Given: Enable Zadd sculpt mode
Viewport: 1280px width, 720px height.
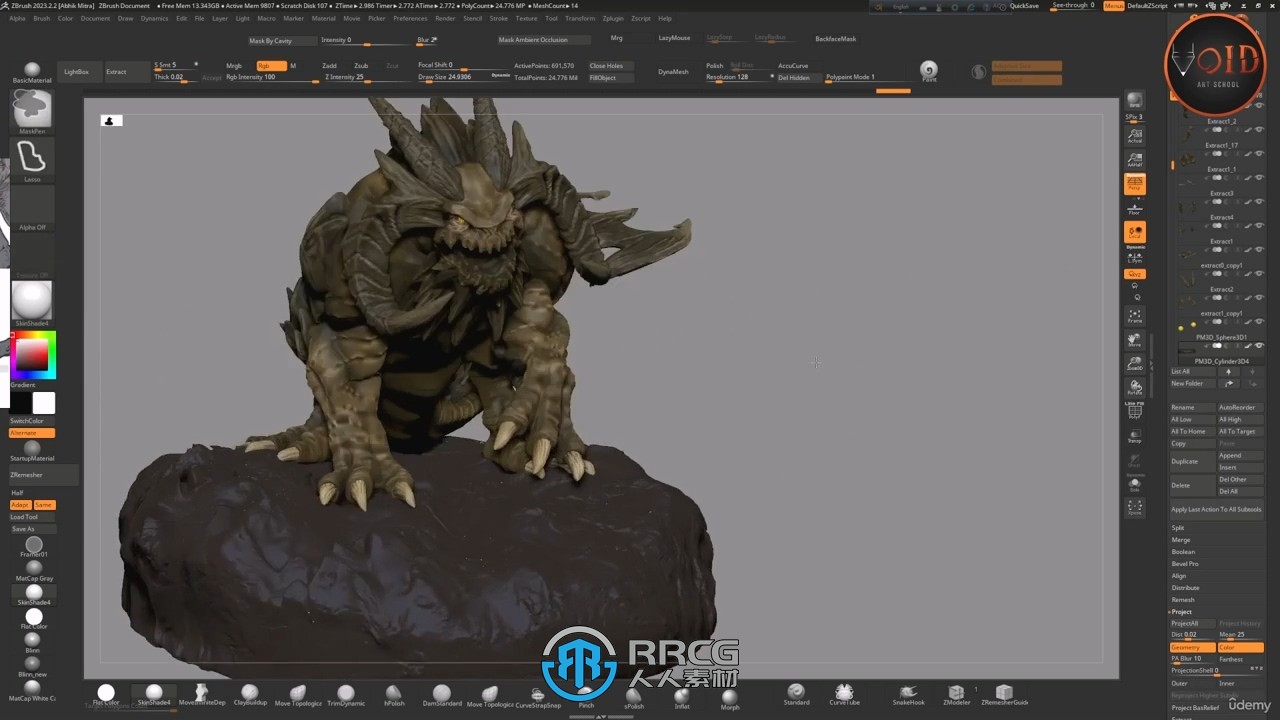Looking at the screenshot, I should (329, 65).
